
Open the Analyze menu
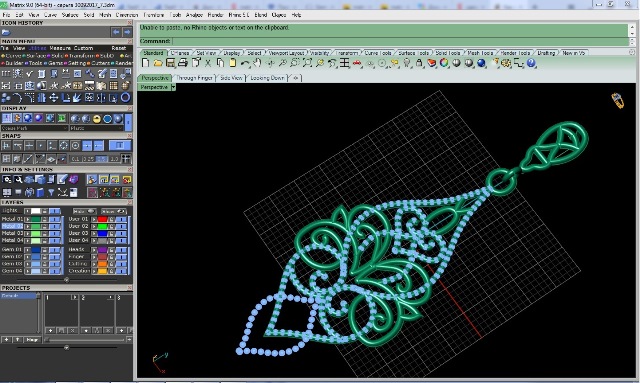[x=194, y=15]
